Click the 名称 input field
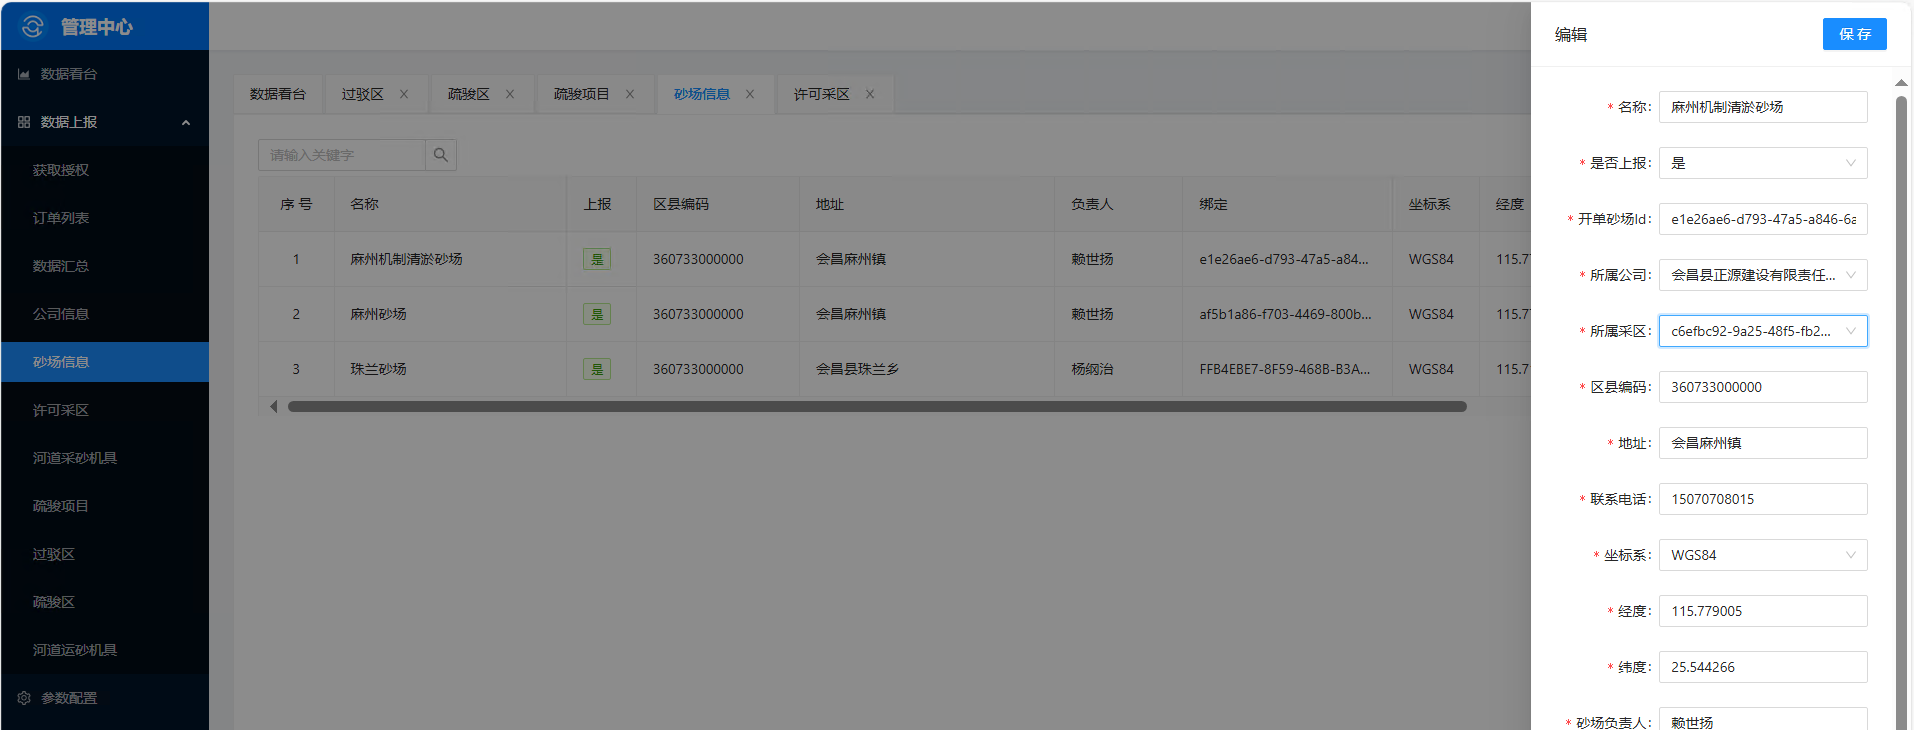The height and width of the screenshot is (730, 1914). (1762, 107)
